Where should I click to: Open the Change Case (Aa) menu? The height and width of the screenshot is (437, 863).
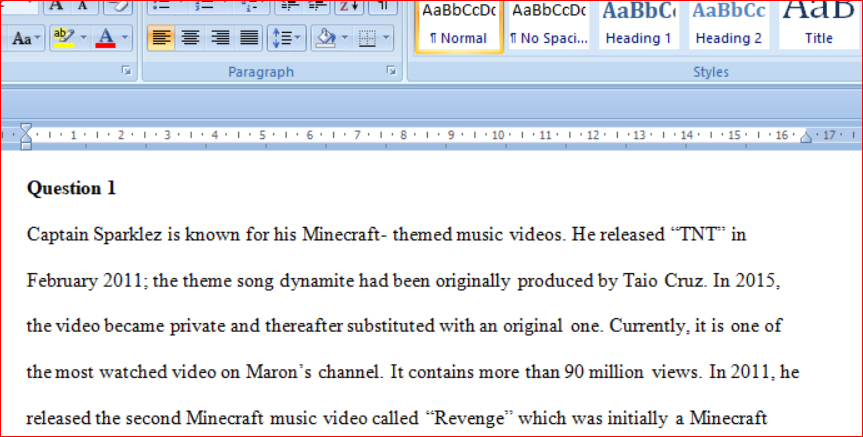(25, 38)
